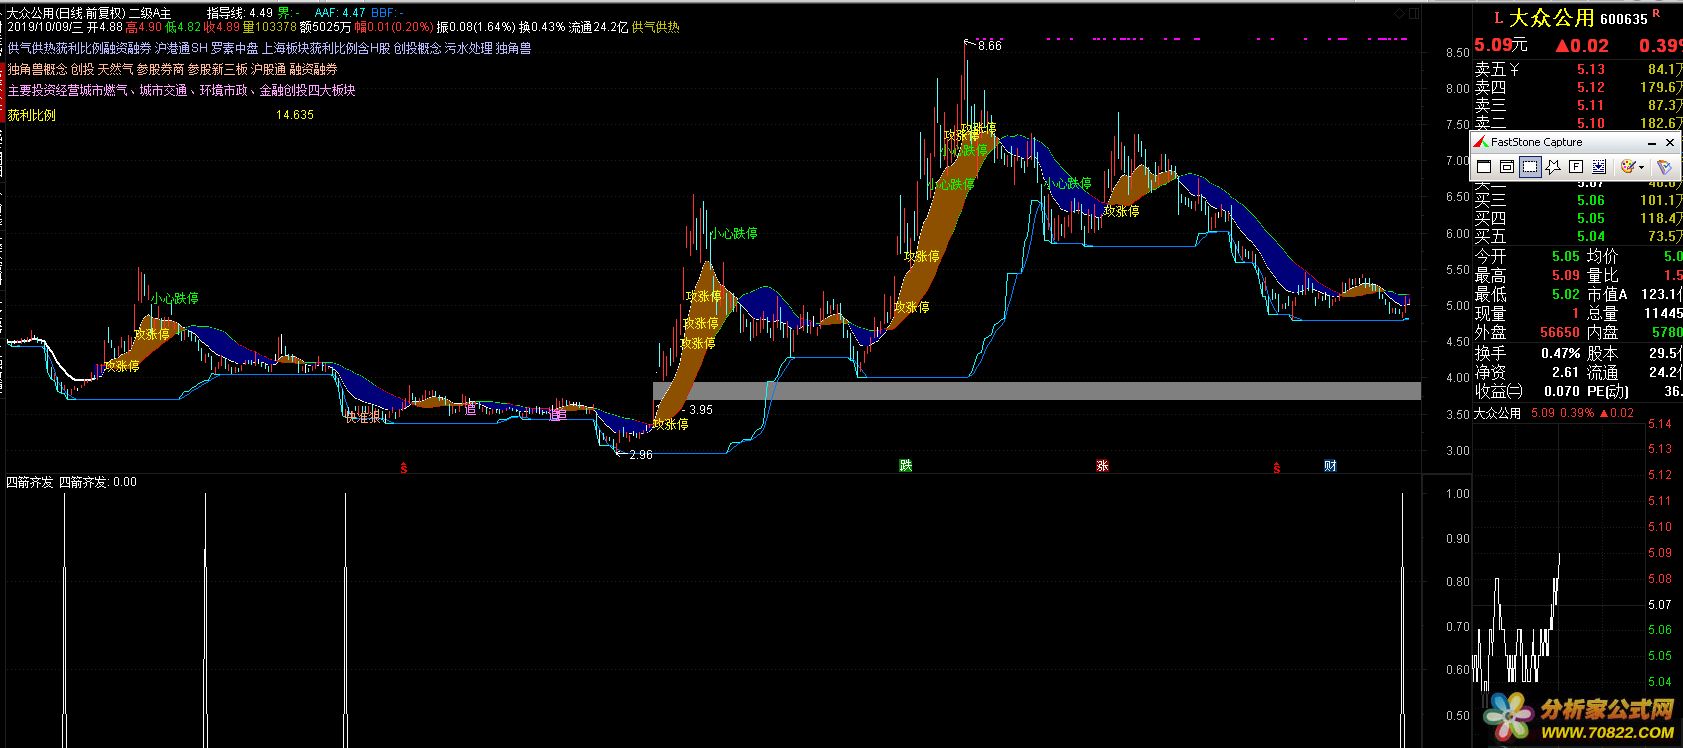Screen dimensions: 1683x748
Task: Click current price 5.09元
Action: click(x=1501, y=46)
